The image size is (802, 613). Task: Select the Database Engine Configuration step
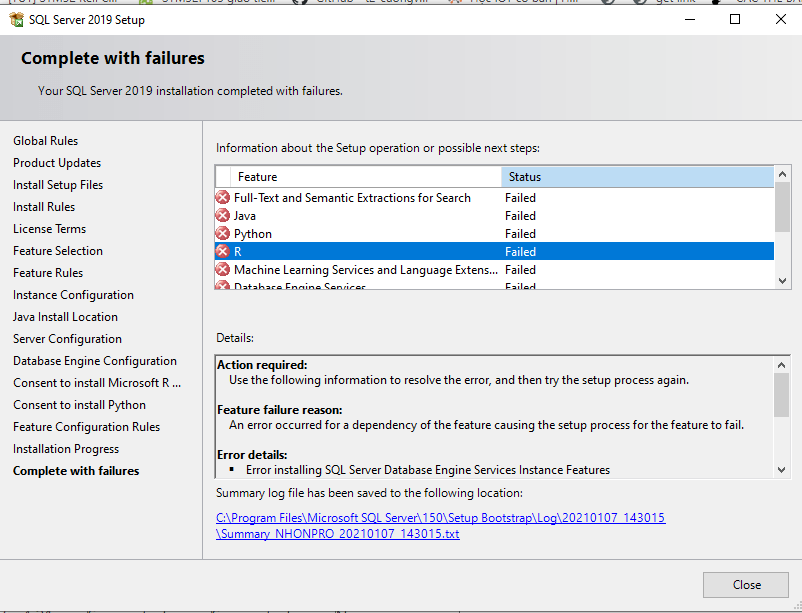[x=95, y=361]
